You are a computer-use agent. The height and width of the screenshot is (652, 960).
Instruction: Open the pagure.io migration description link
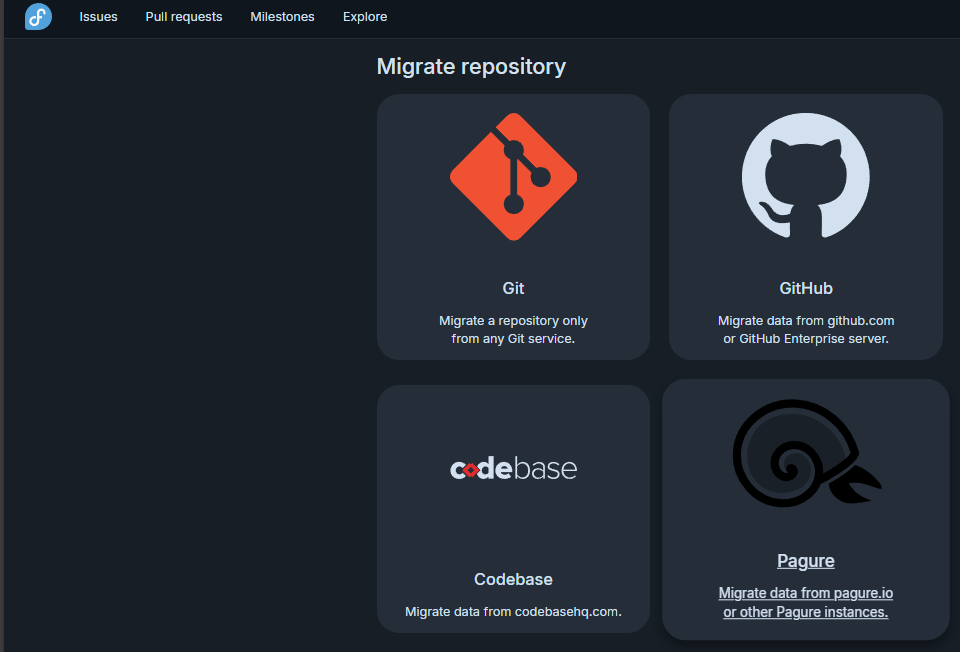(x=805, y=602)
